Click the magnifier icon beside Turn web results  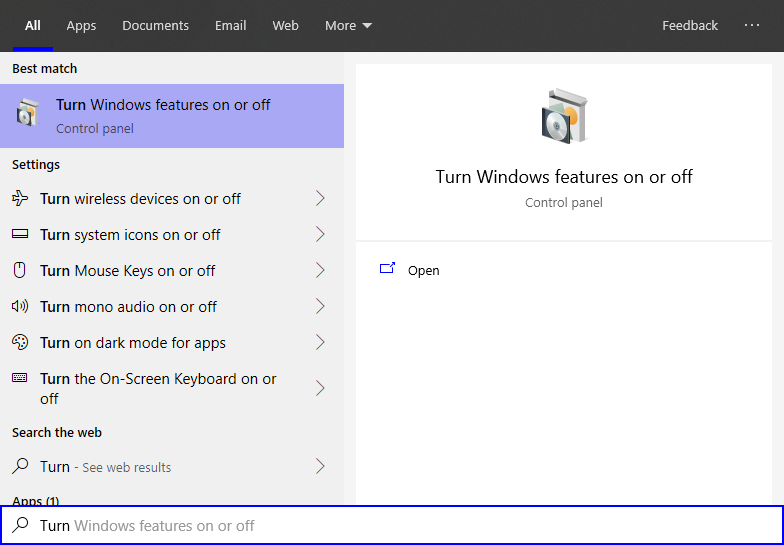point(20,466)
